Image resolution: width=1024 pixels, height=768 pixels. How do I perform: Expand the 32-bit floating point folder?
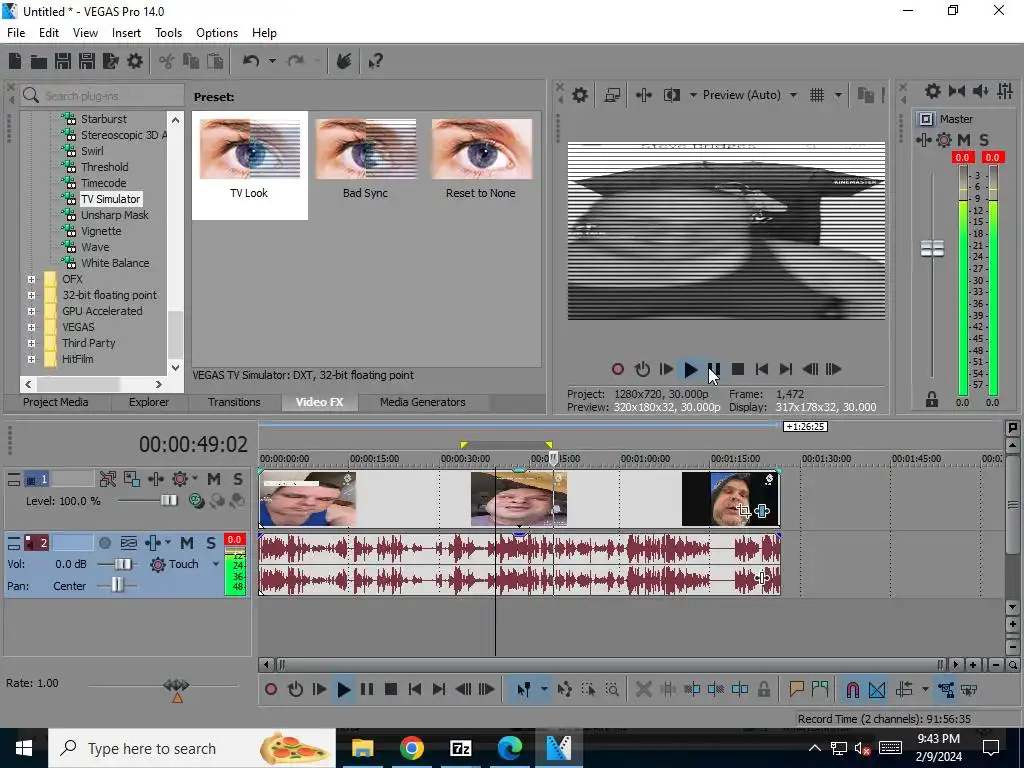(31, 295)
